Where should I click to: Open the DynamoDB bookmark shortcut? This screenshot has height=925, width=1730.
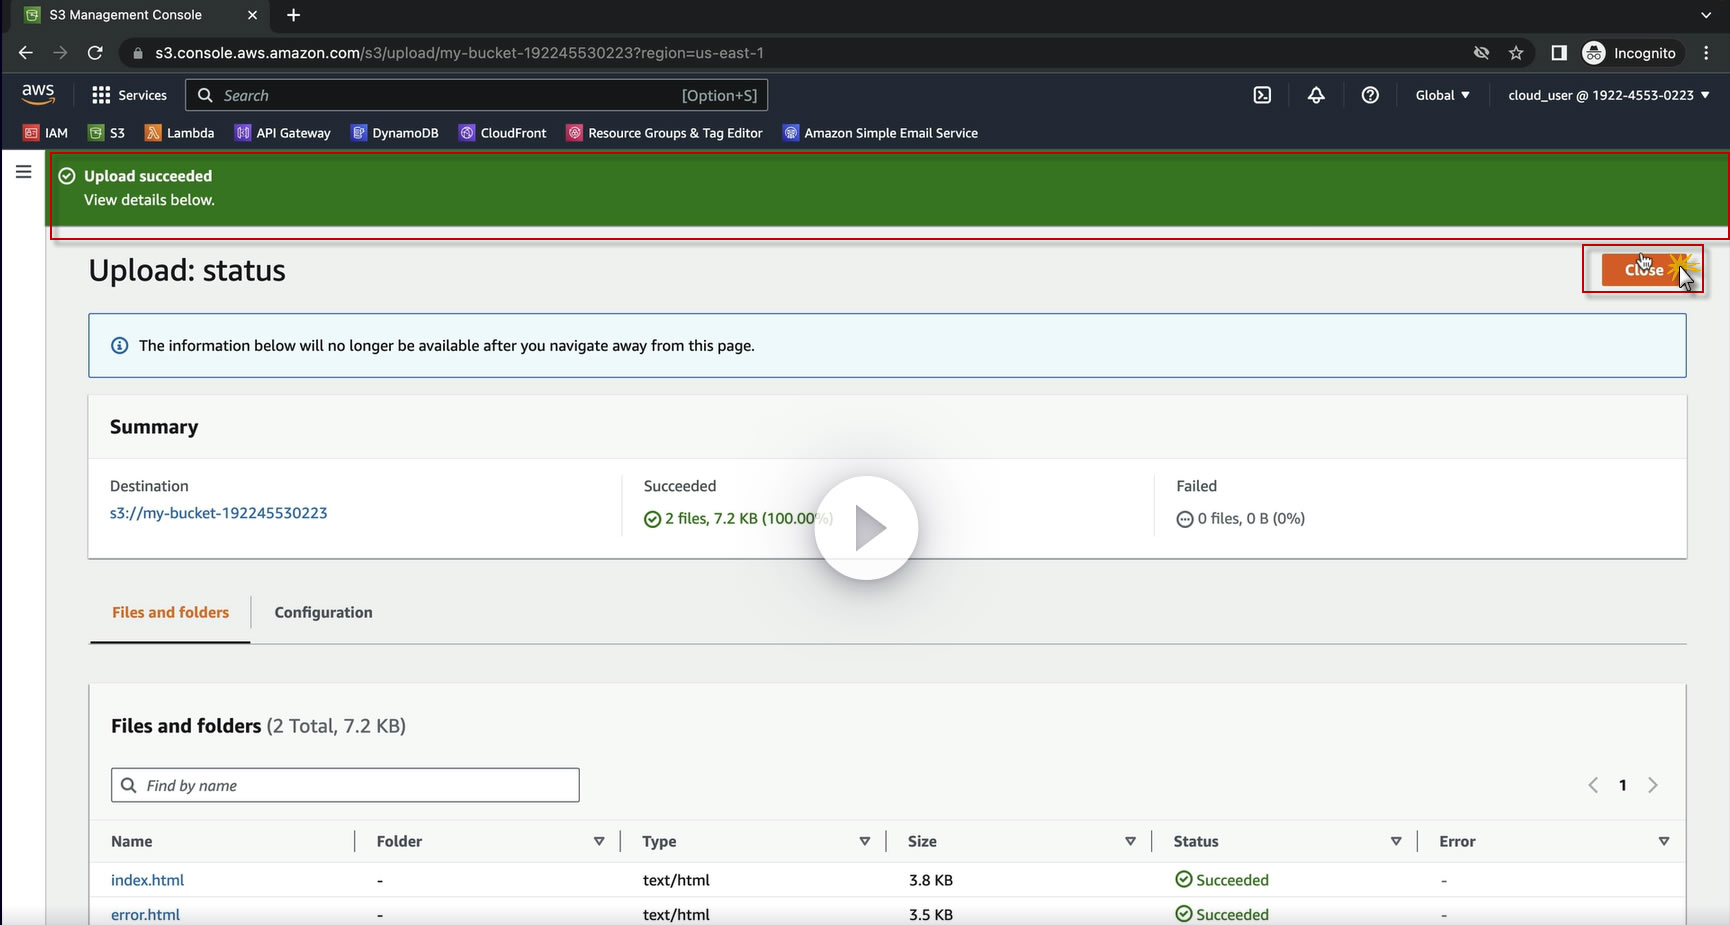[394, 133]
